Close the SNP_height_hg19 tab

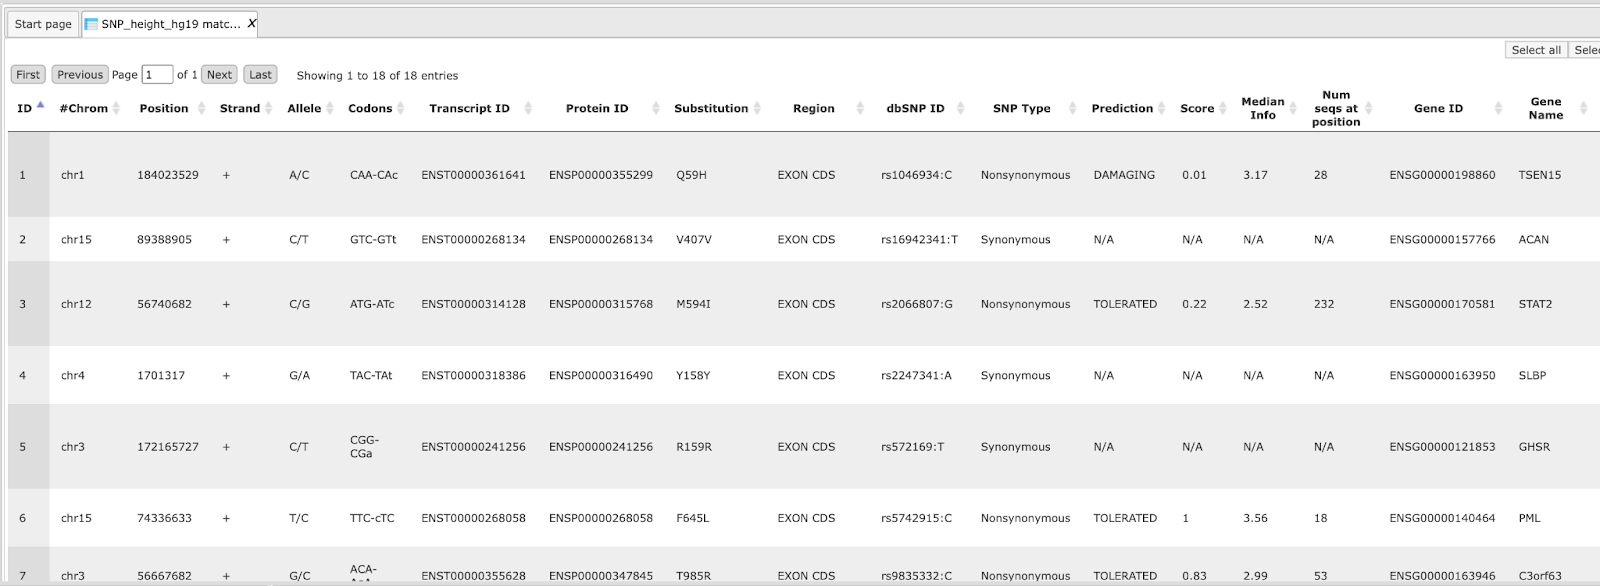coord(252,23)
